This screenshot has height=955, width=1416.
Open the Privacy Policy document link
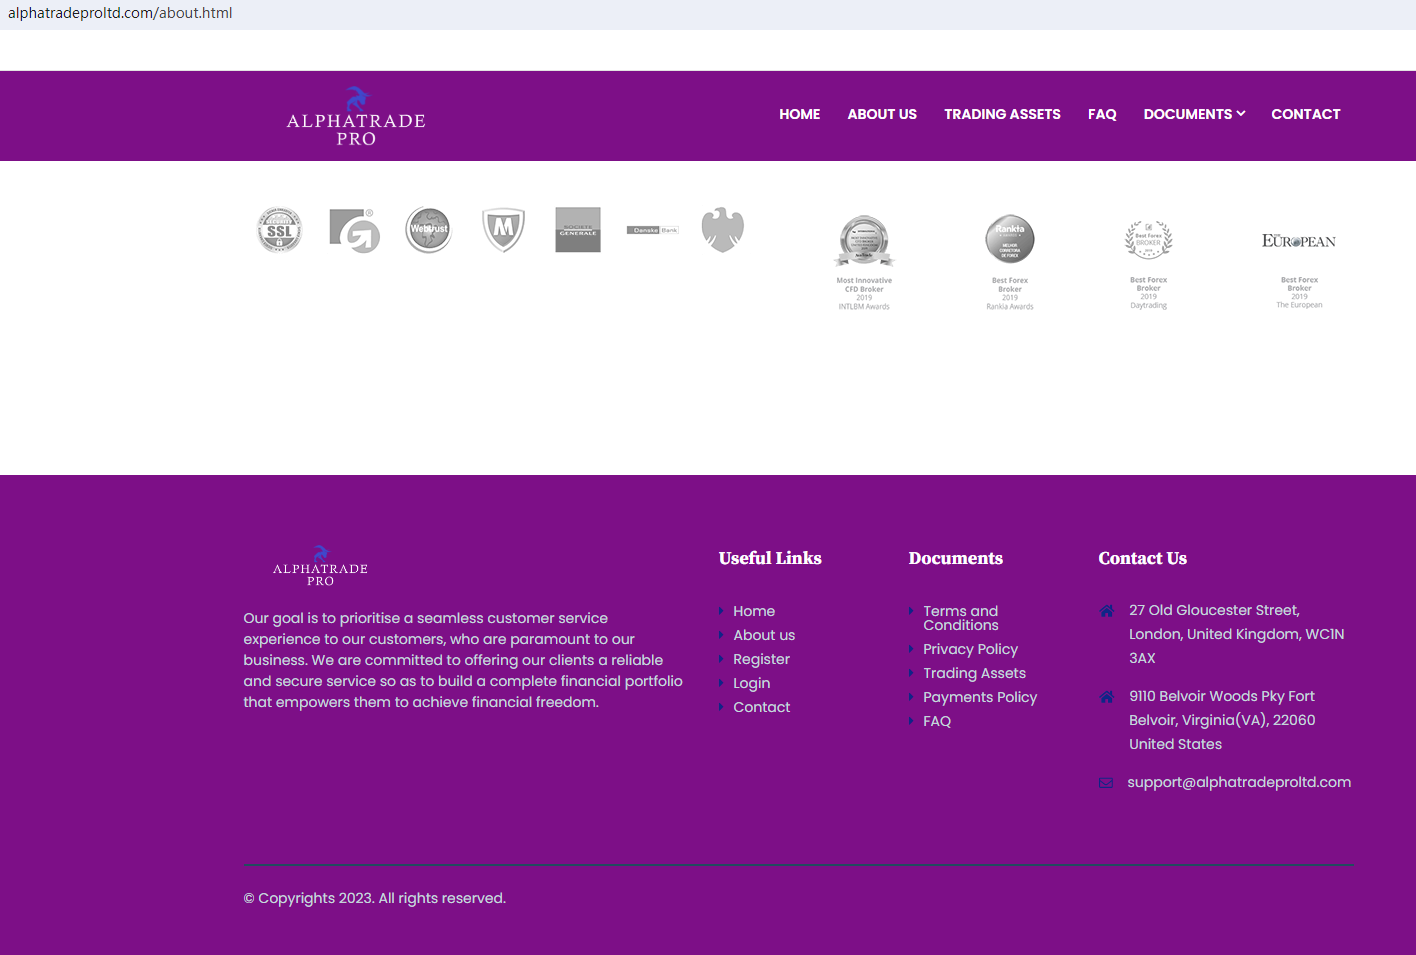(x=970, y=649)
